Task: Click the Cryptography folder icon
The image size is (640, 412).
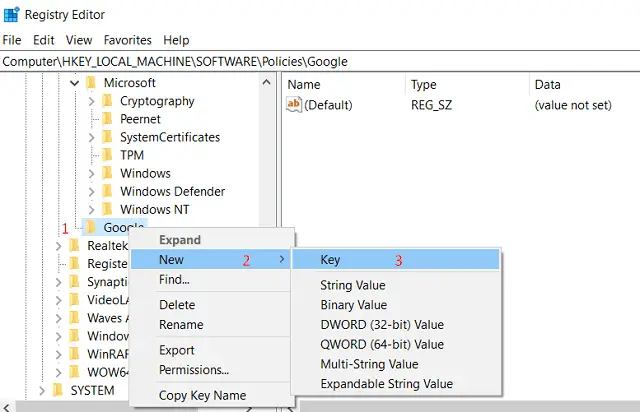Action: (107, 101)
